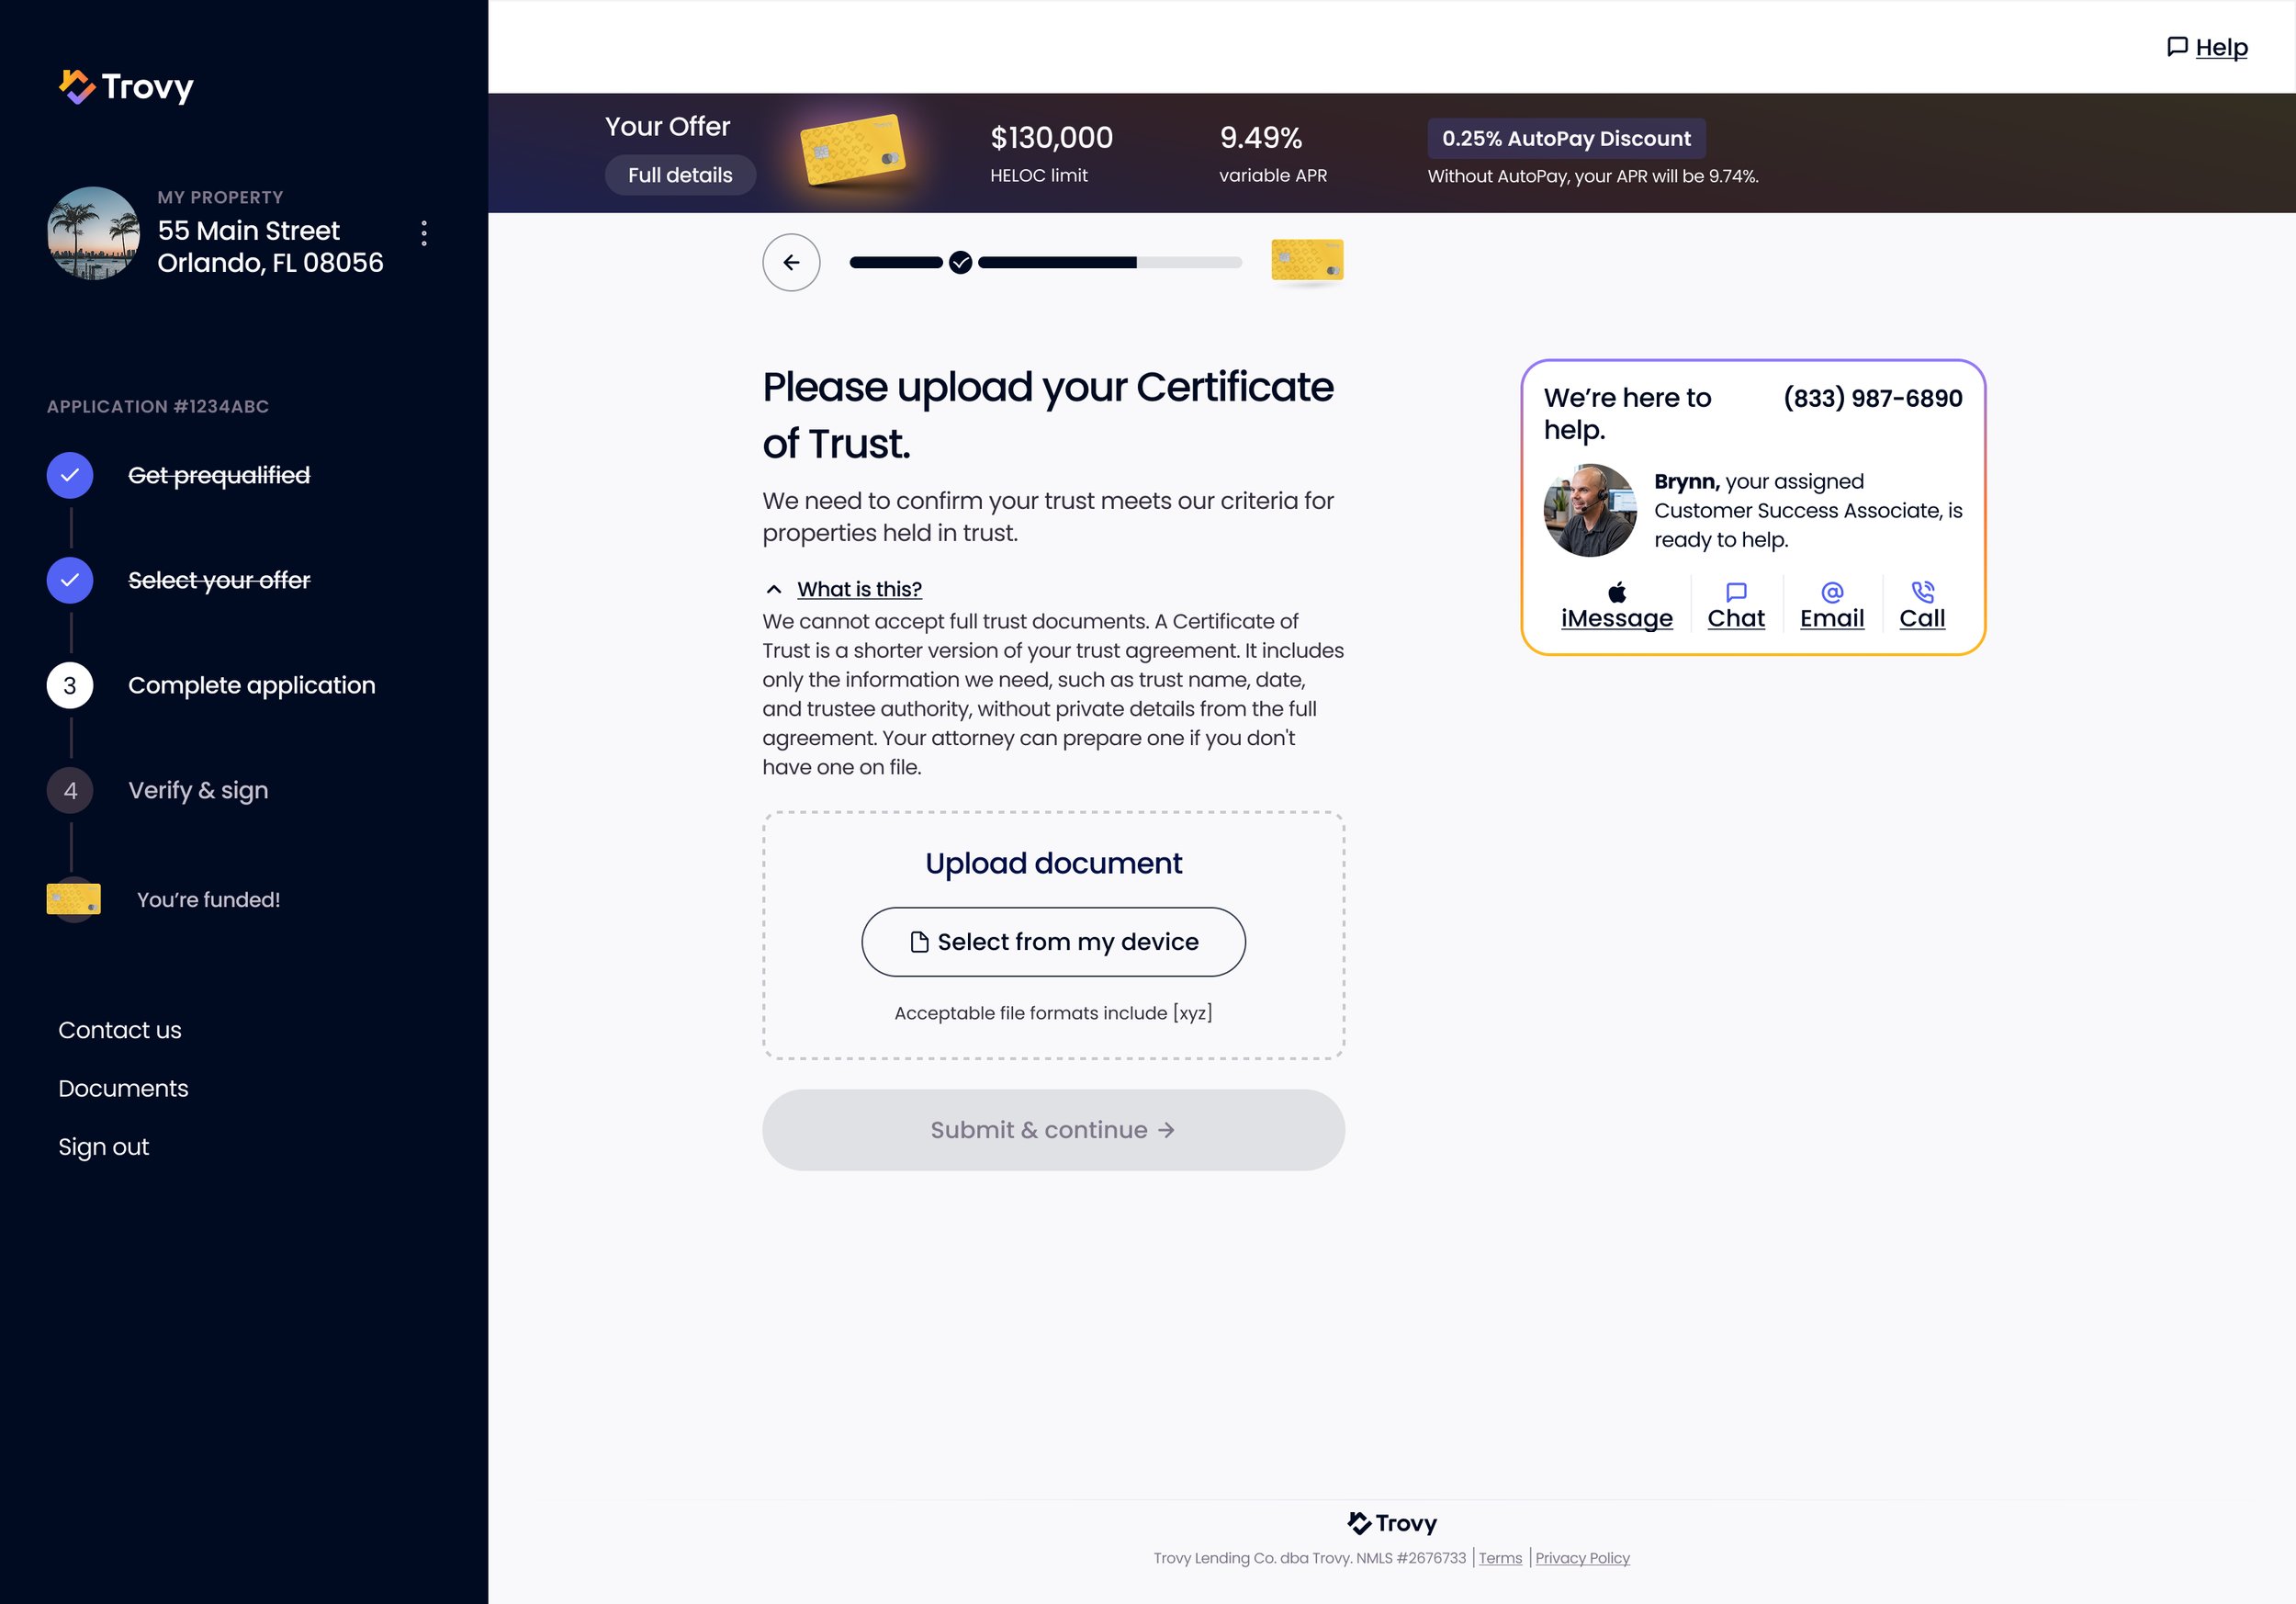Open Contact us in the sidebar
The width and height of the screenshot is (2296, 1604).
click(x=120, y=1030)
